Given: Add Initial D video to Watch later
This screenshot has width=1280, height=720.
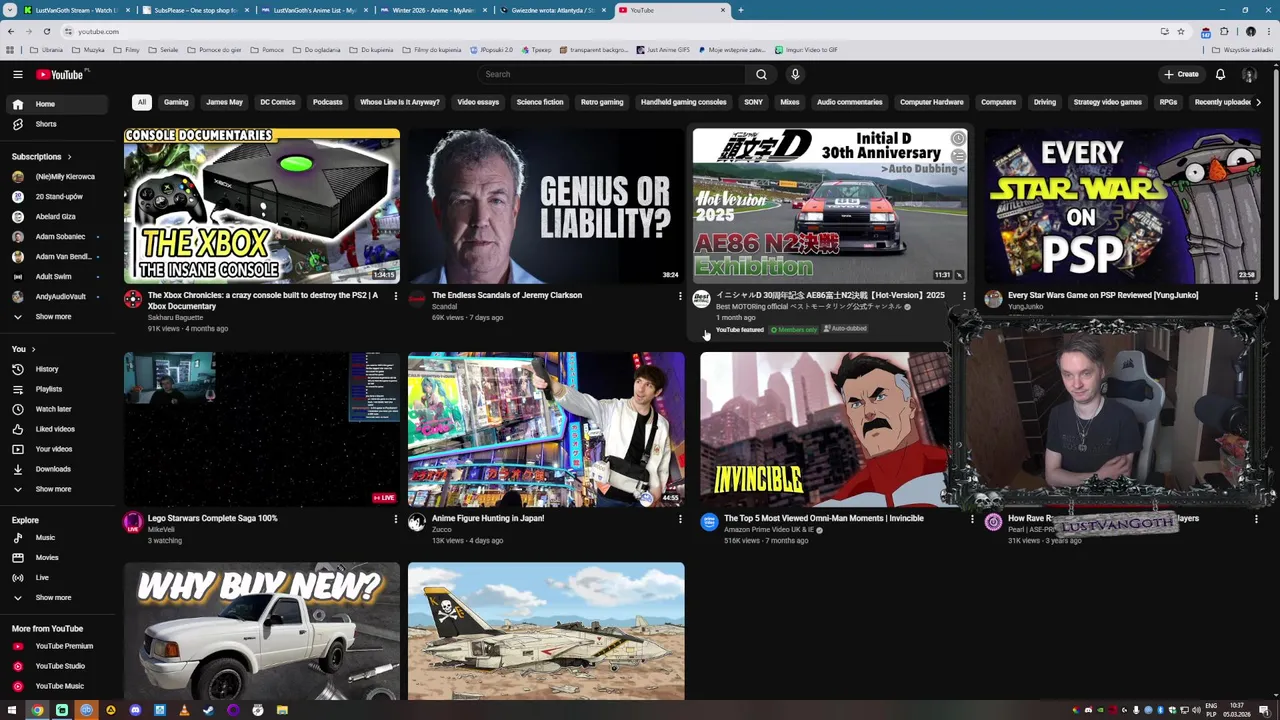Looking at the screenshot, I should (x=958, y=138).
